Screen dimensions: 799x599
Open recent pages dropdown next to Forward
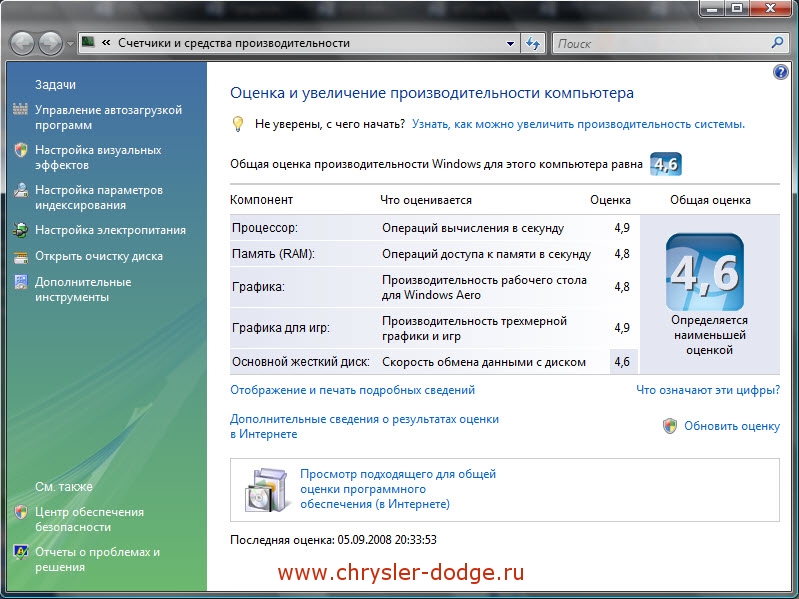click(x=70, y=44)
